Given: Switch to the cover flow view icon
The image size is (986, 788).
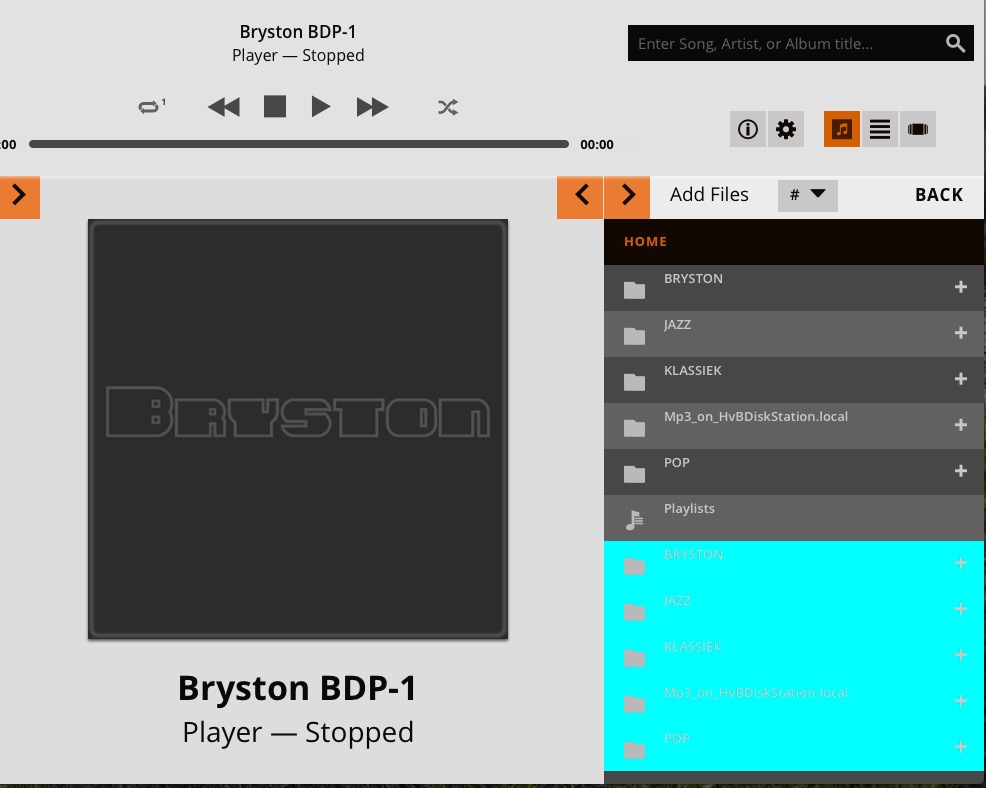Looking at the screenshot, I should pyautogui.click(x=917, y=130).
